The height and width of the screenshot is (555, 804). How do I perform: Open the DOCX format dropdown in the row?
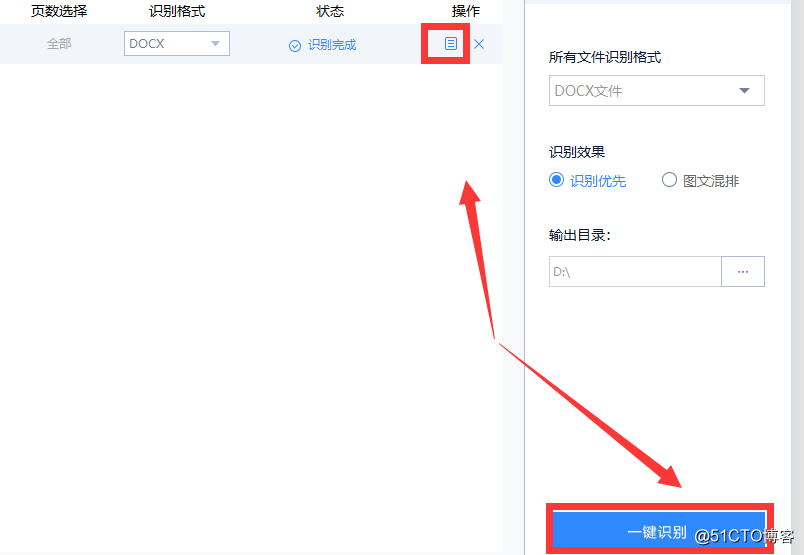[176, 44]
